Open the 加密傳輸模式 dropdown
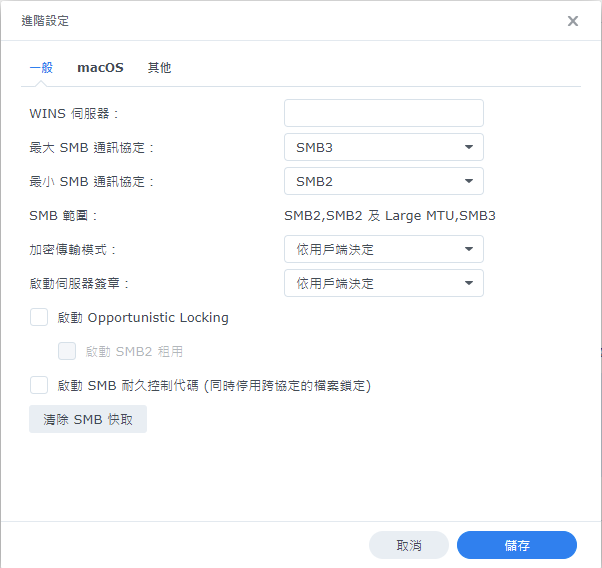 tap(384, 249)
